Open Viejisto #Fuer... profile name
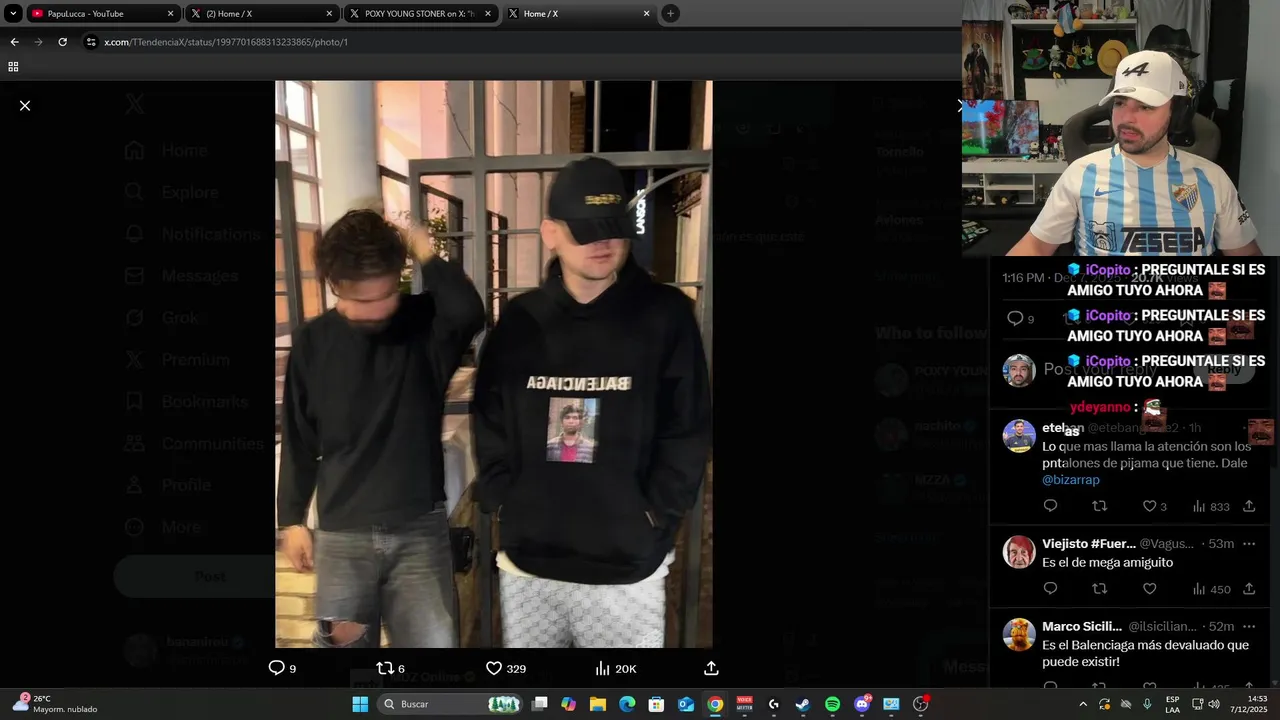Screen dimensions: 1280x720 tap(1089, 544)
